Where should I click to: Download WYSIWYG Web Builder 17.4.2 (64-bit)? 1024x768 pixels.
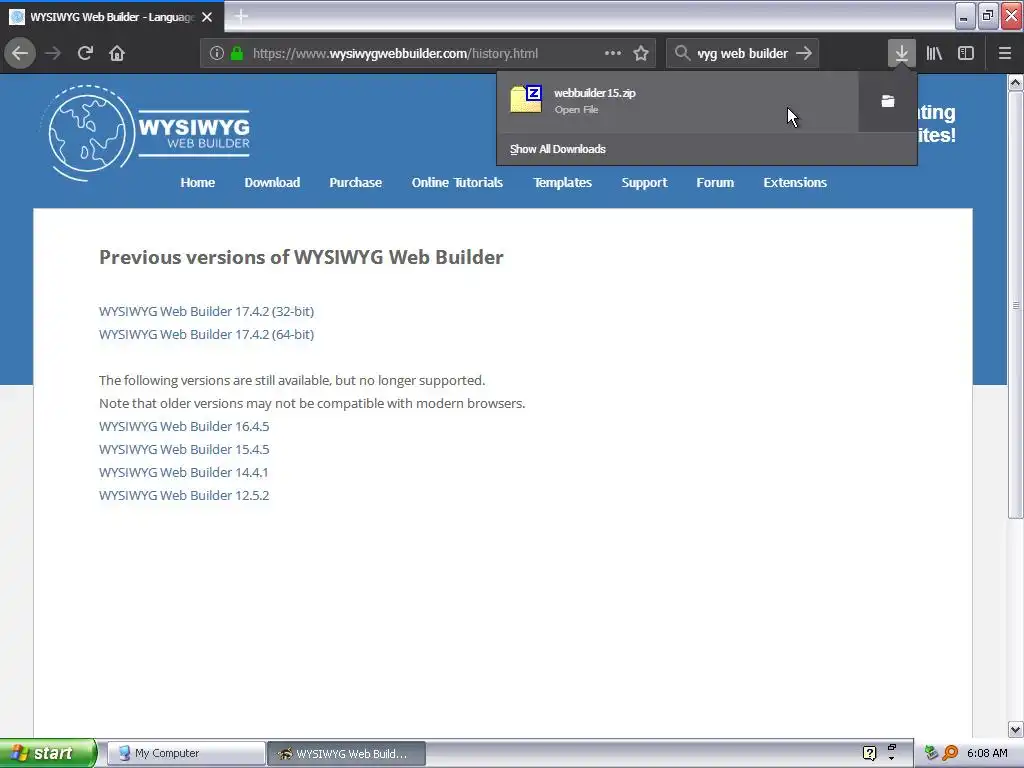pos(206,334)
